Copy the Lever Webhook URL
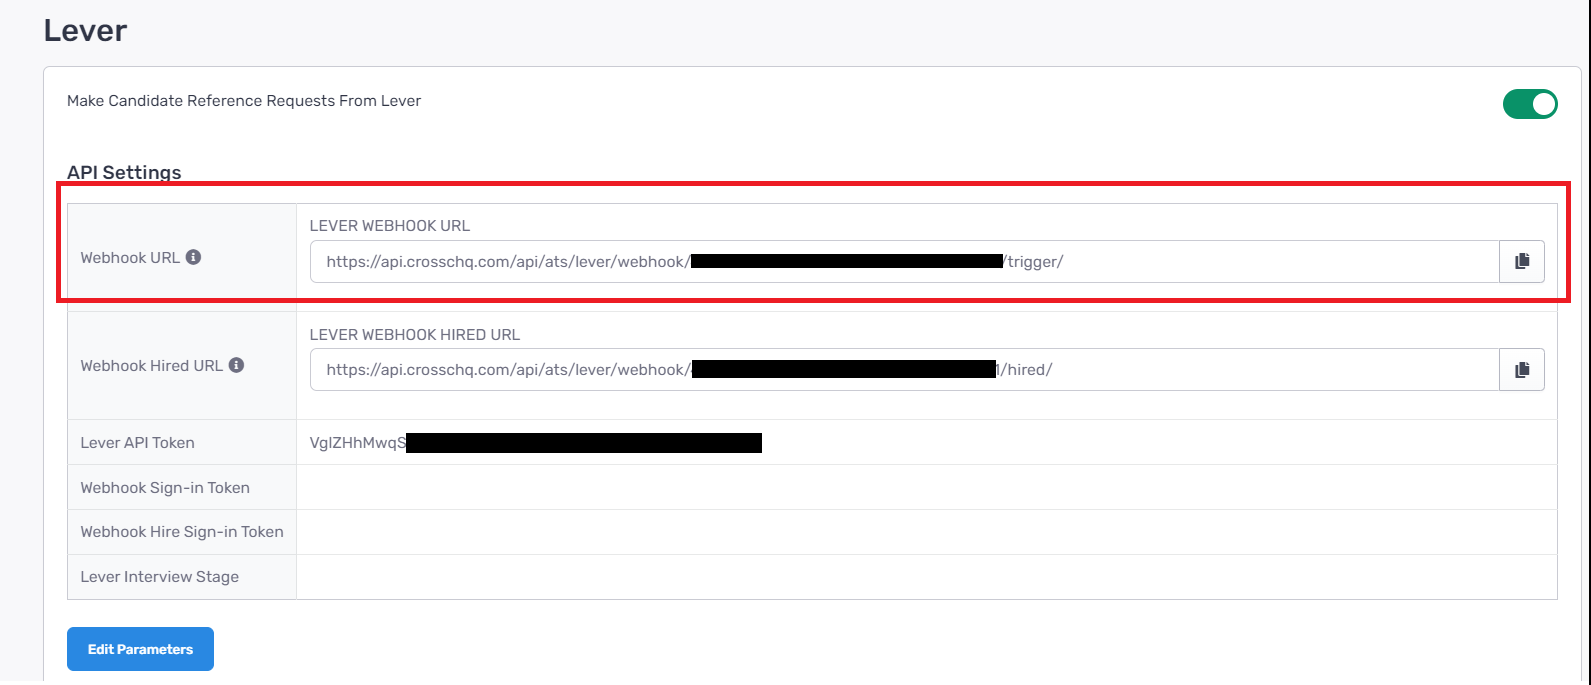 click(x=1522, y=261)
